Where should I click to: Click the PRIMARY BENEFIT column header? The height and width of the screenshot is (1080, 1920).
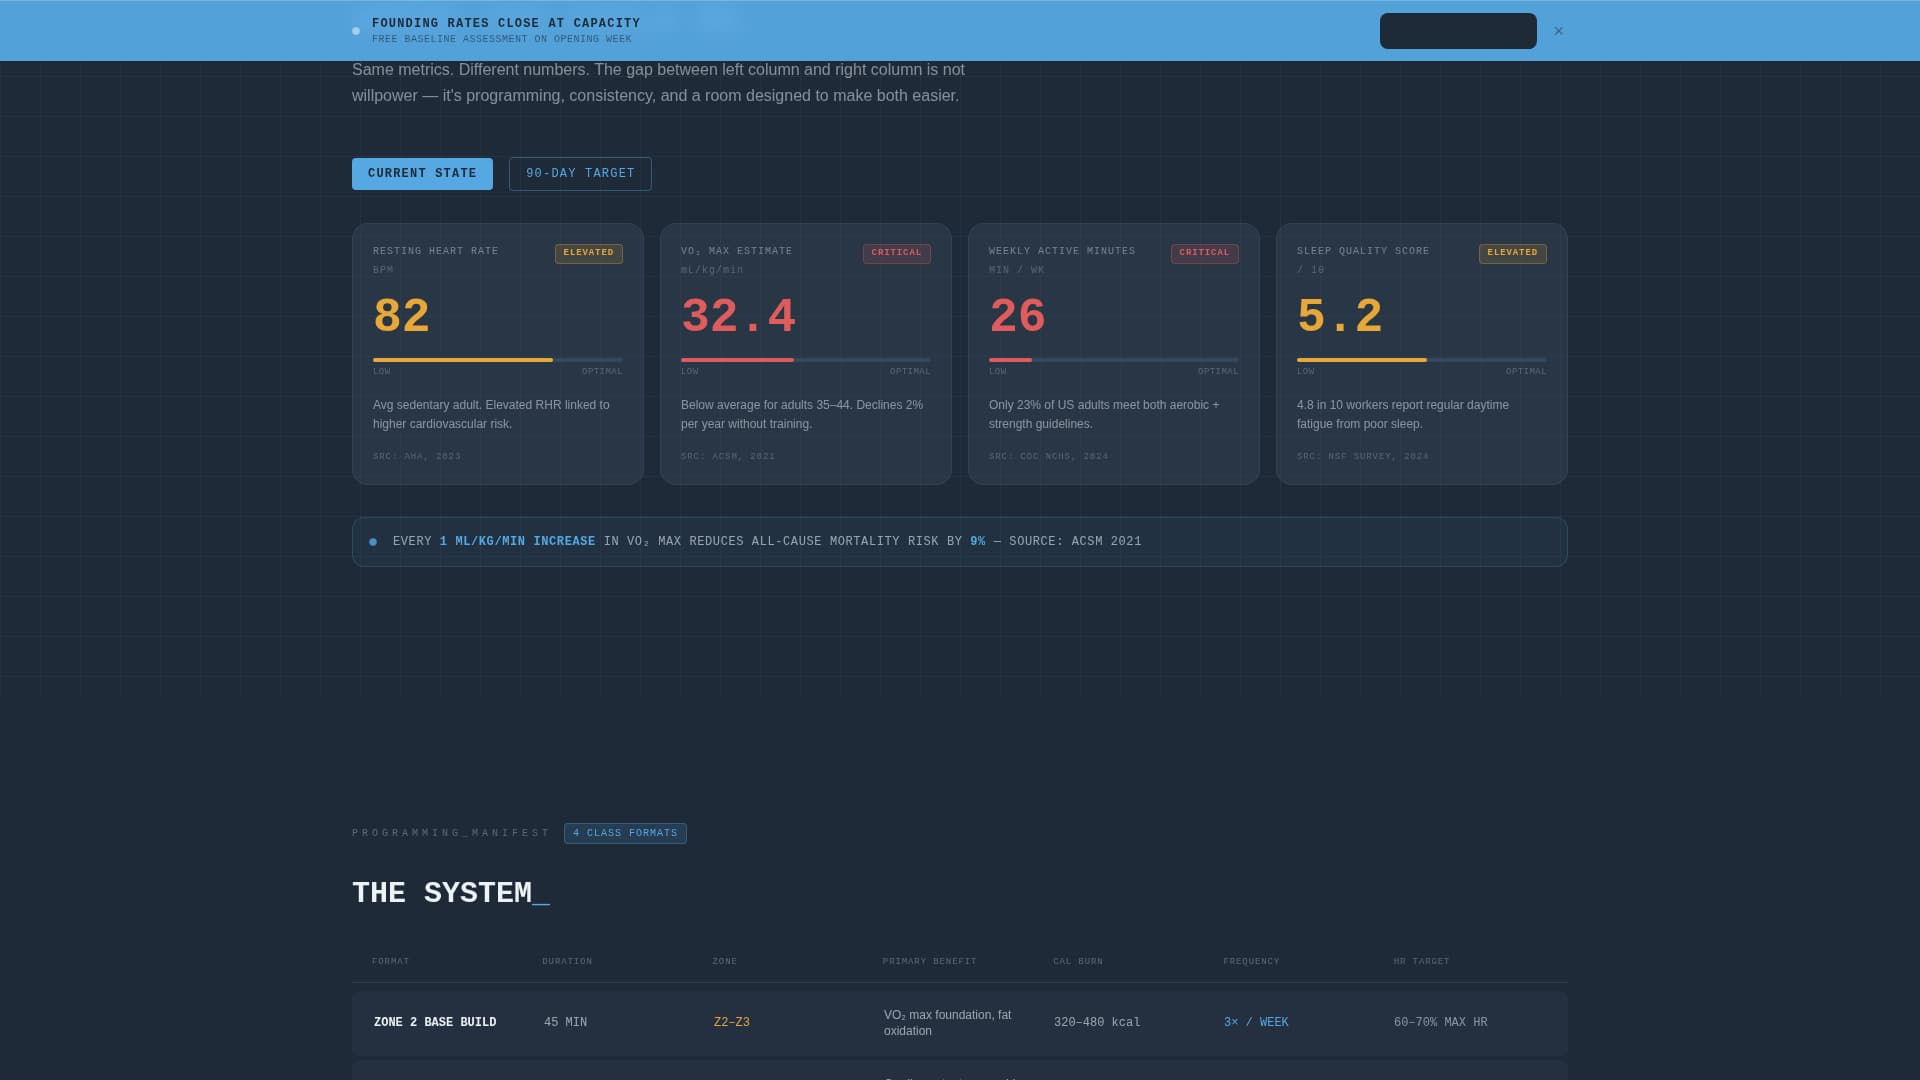pos(930,962)
